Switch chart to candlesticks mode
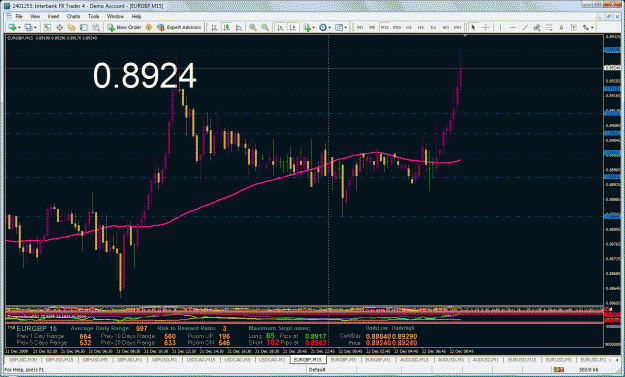 click(226, 27)
